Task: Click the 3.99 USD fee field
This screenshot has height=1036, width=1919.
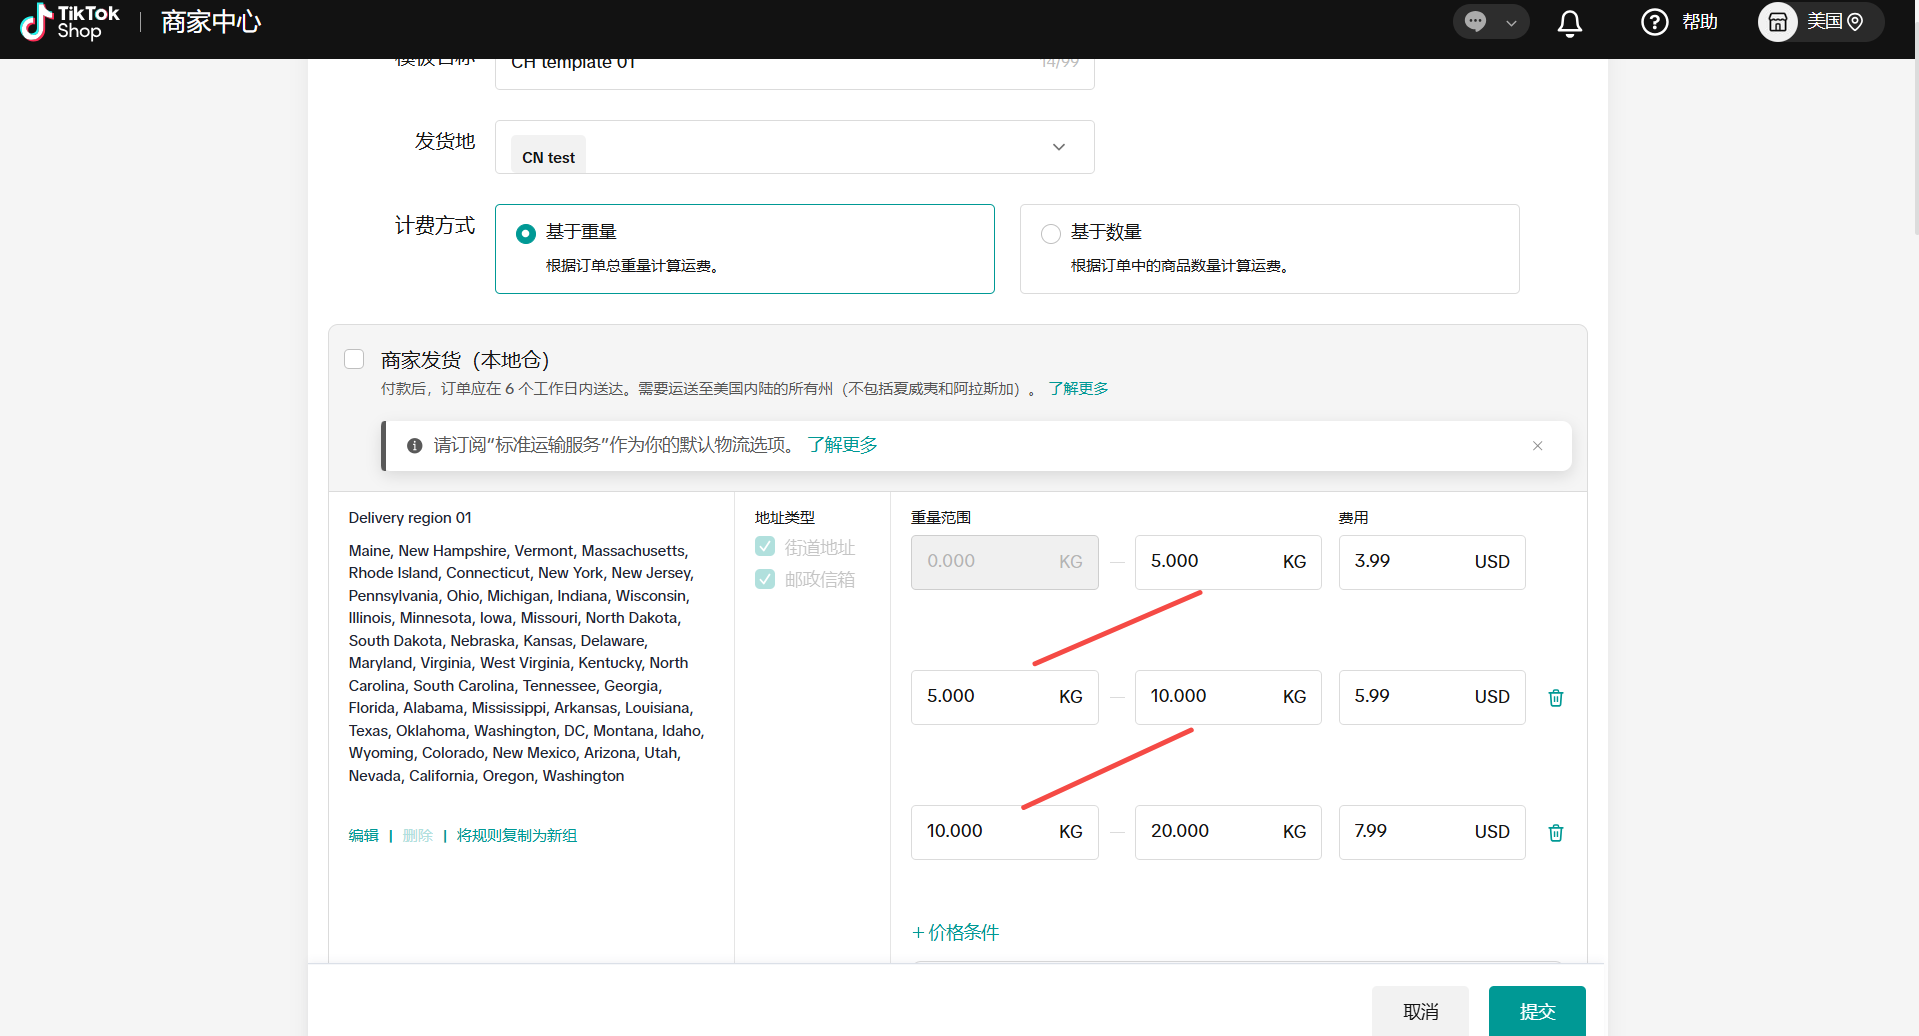Action: click(x=1405, y=562)
